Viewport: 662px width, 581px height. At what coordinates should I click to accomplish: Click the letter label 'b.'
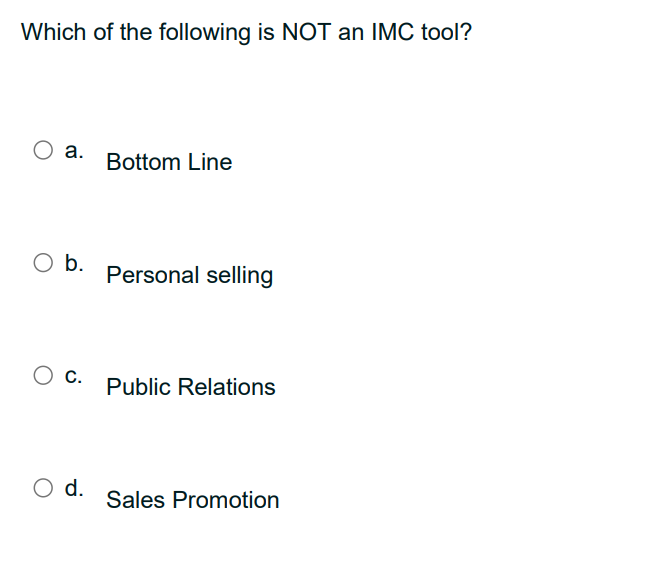[x=74, y=263]
